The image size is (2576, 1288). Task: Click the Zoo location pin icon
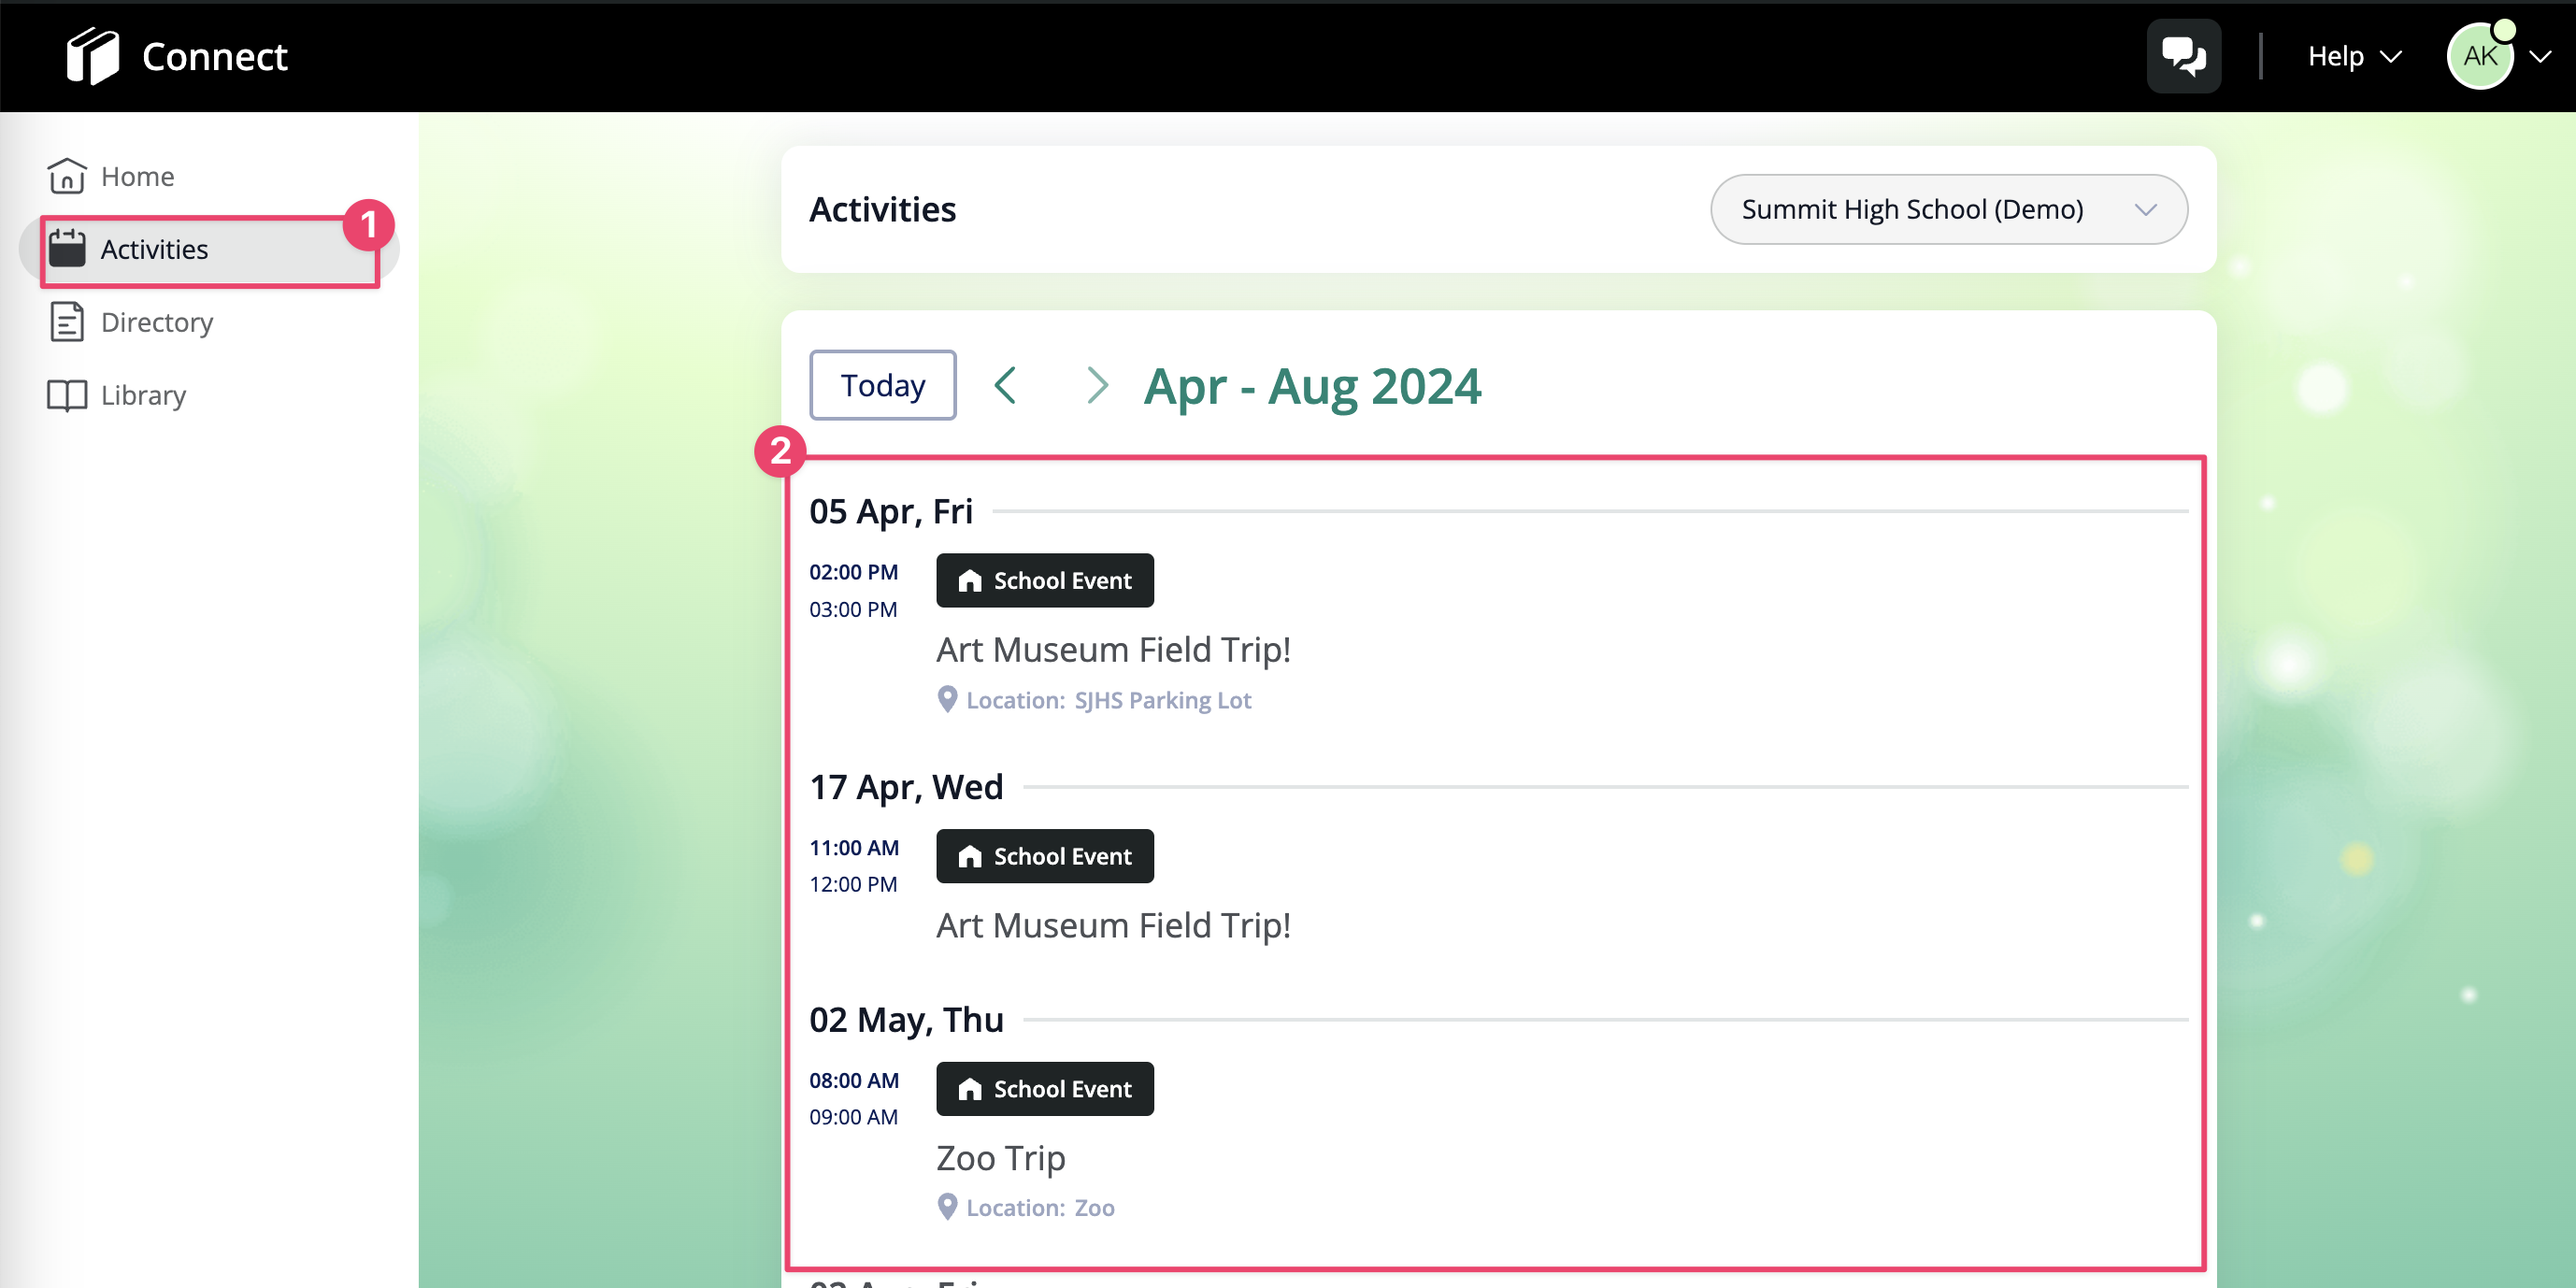click(947, 1207)
